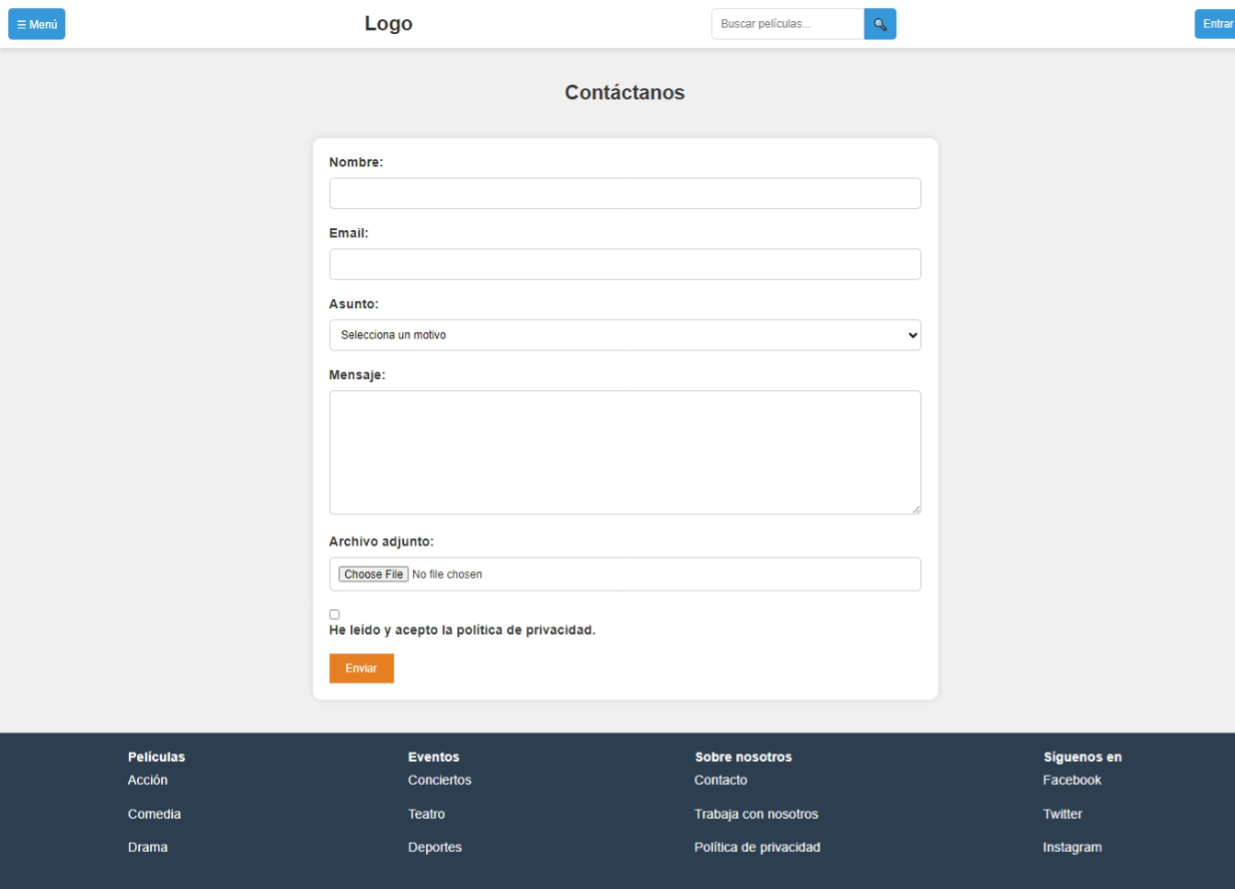This screenshot has height=889, width=1235.
Task: Click the Comedia footer link
Action: (x=154, y=814)
